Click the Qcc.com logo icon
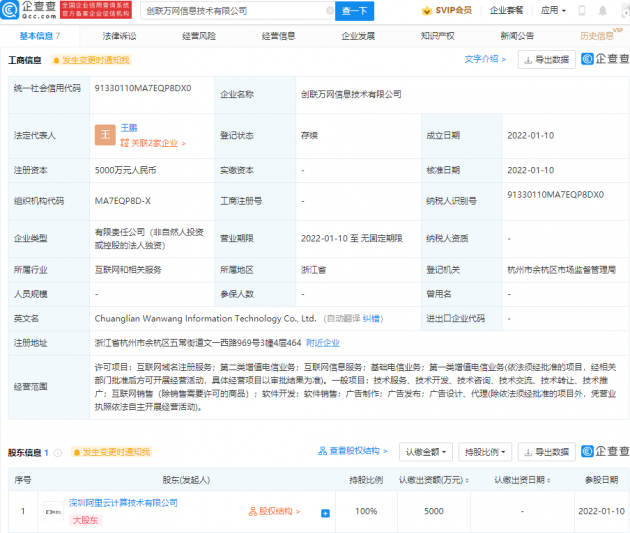This screenshot has width=630, height=533. point(9,10)
